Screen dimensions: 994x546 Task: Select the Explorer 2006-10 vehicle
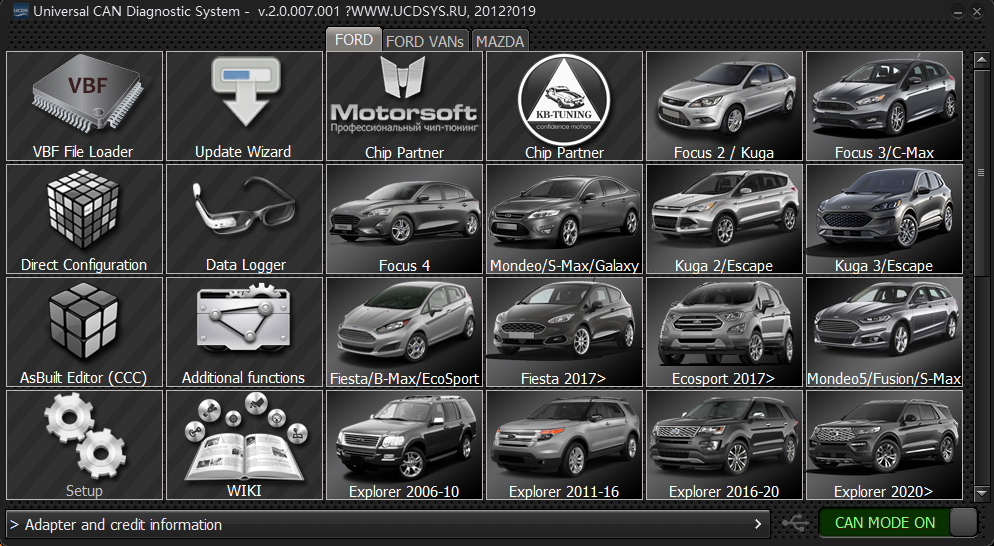[x=404, y=445]
